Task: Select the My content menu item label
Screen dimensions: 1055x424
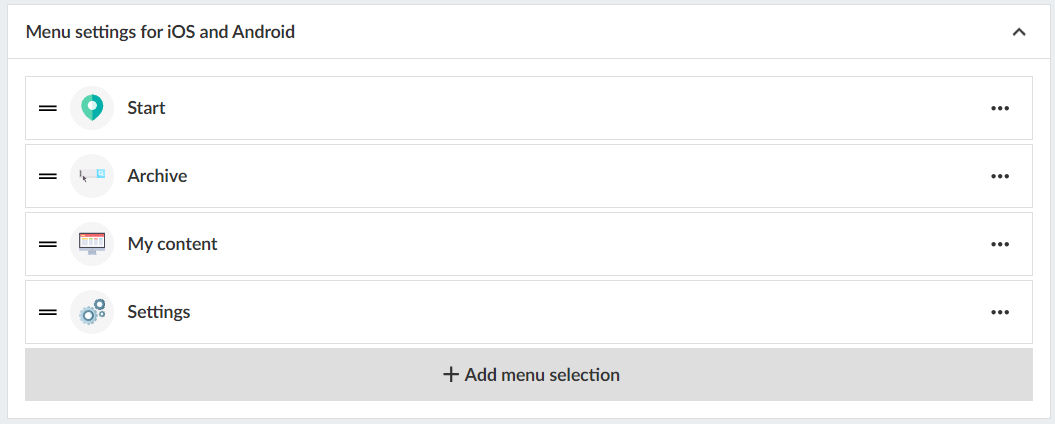Action: pyautogui.click(x=172, y=244)
